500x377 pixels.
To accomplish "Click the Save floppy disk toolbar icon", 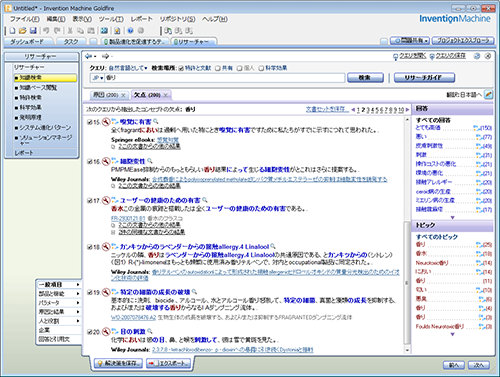I will pos(33,31).
